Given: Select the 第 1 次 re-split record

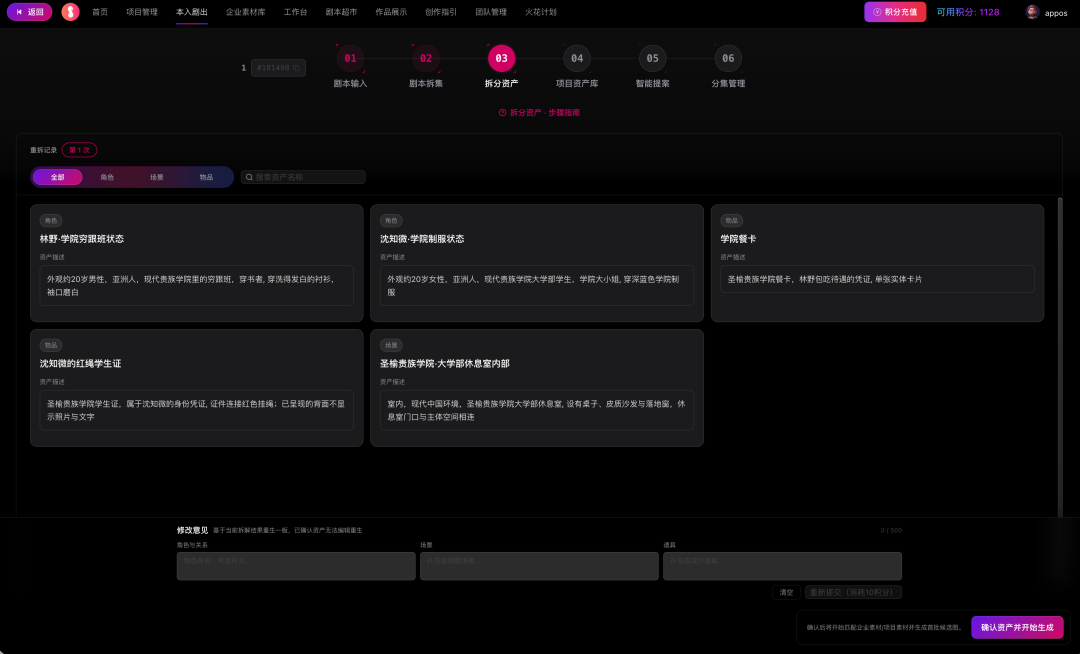Looking at the screenshot, I should click(x=79, y=150).
